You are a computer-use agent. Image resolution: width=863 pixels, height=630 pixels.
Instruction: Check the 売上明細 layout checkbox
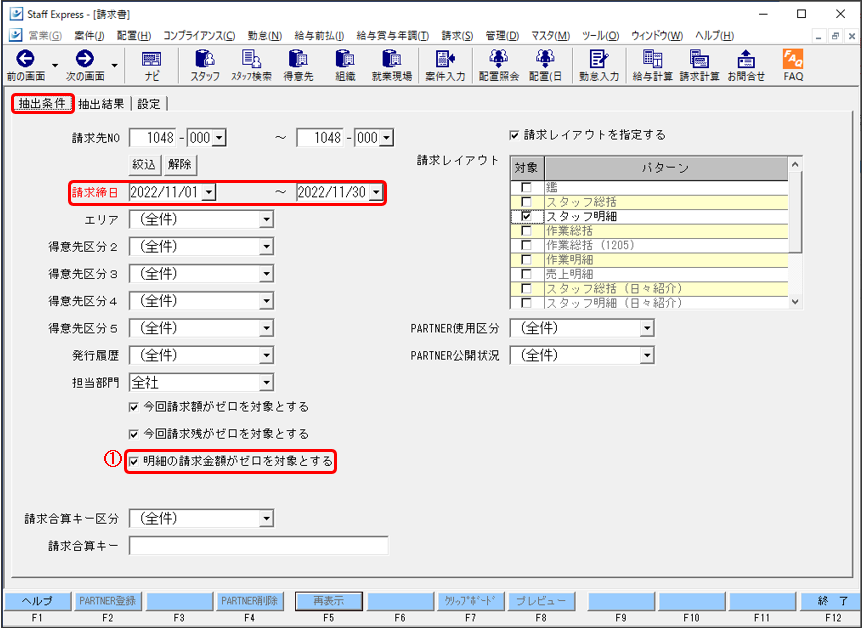pyautogui.click(x=526, y=274)
